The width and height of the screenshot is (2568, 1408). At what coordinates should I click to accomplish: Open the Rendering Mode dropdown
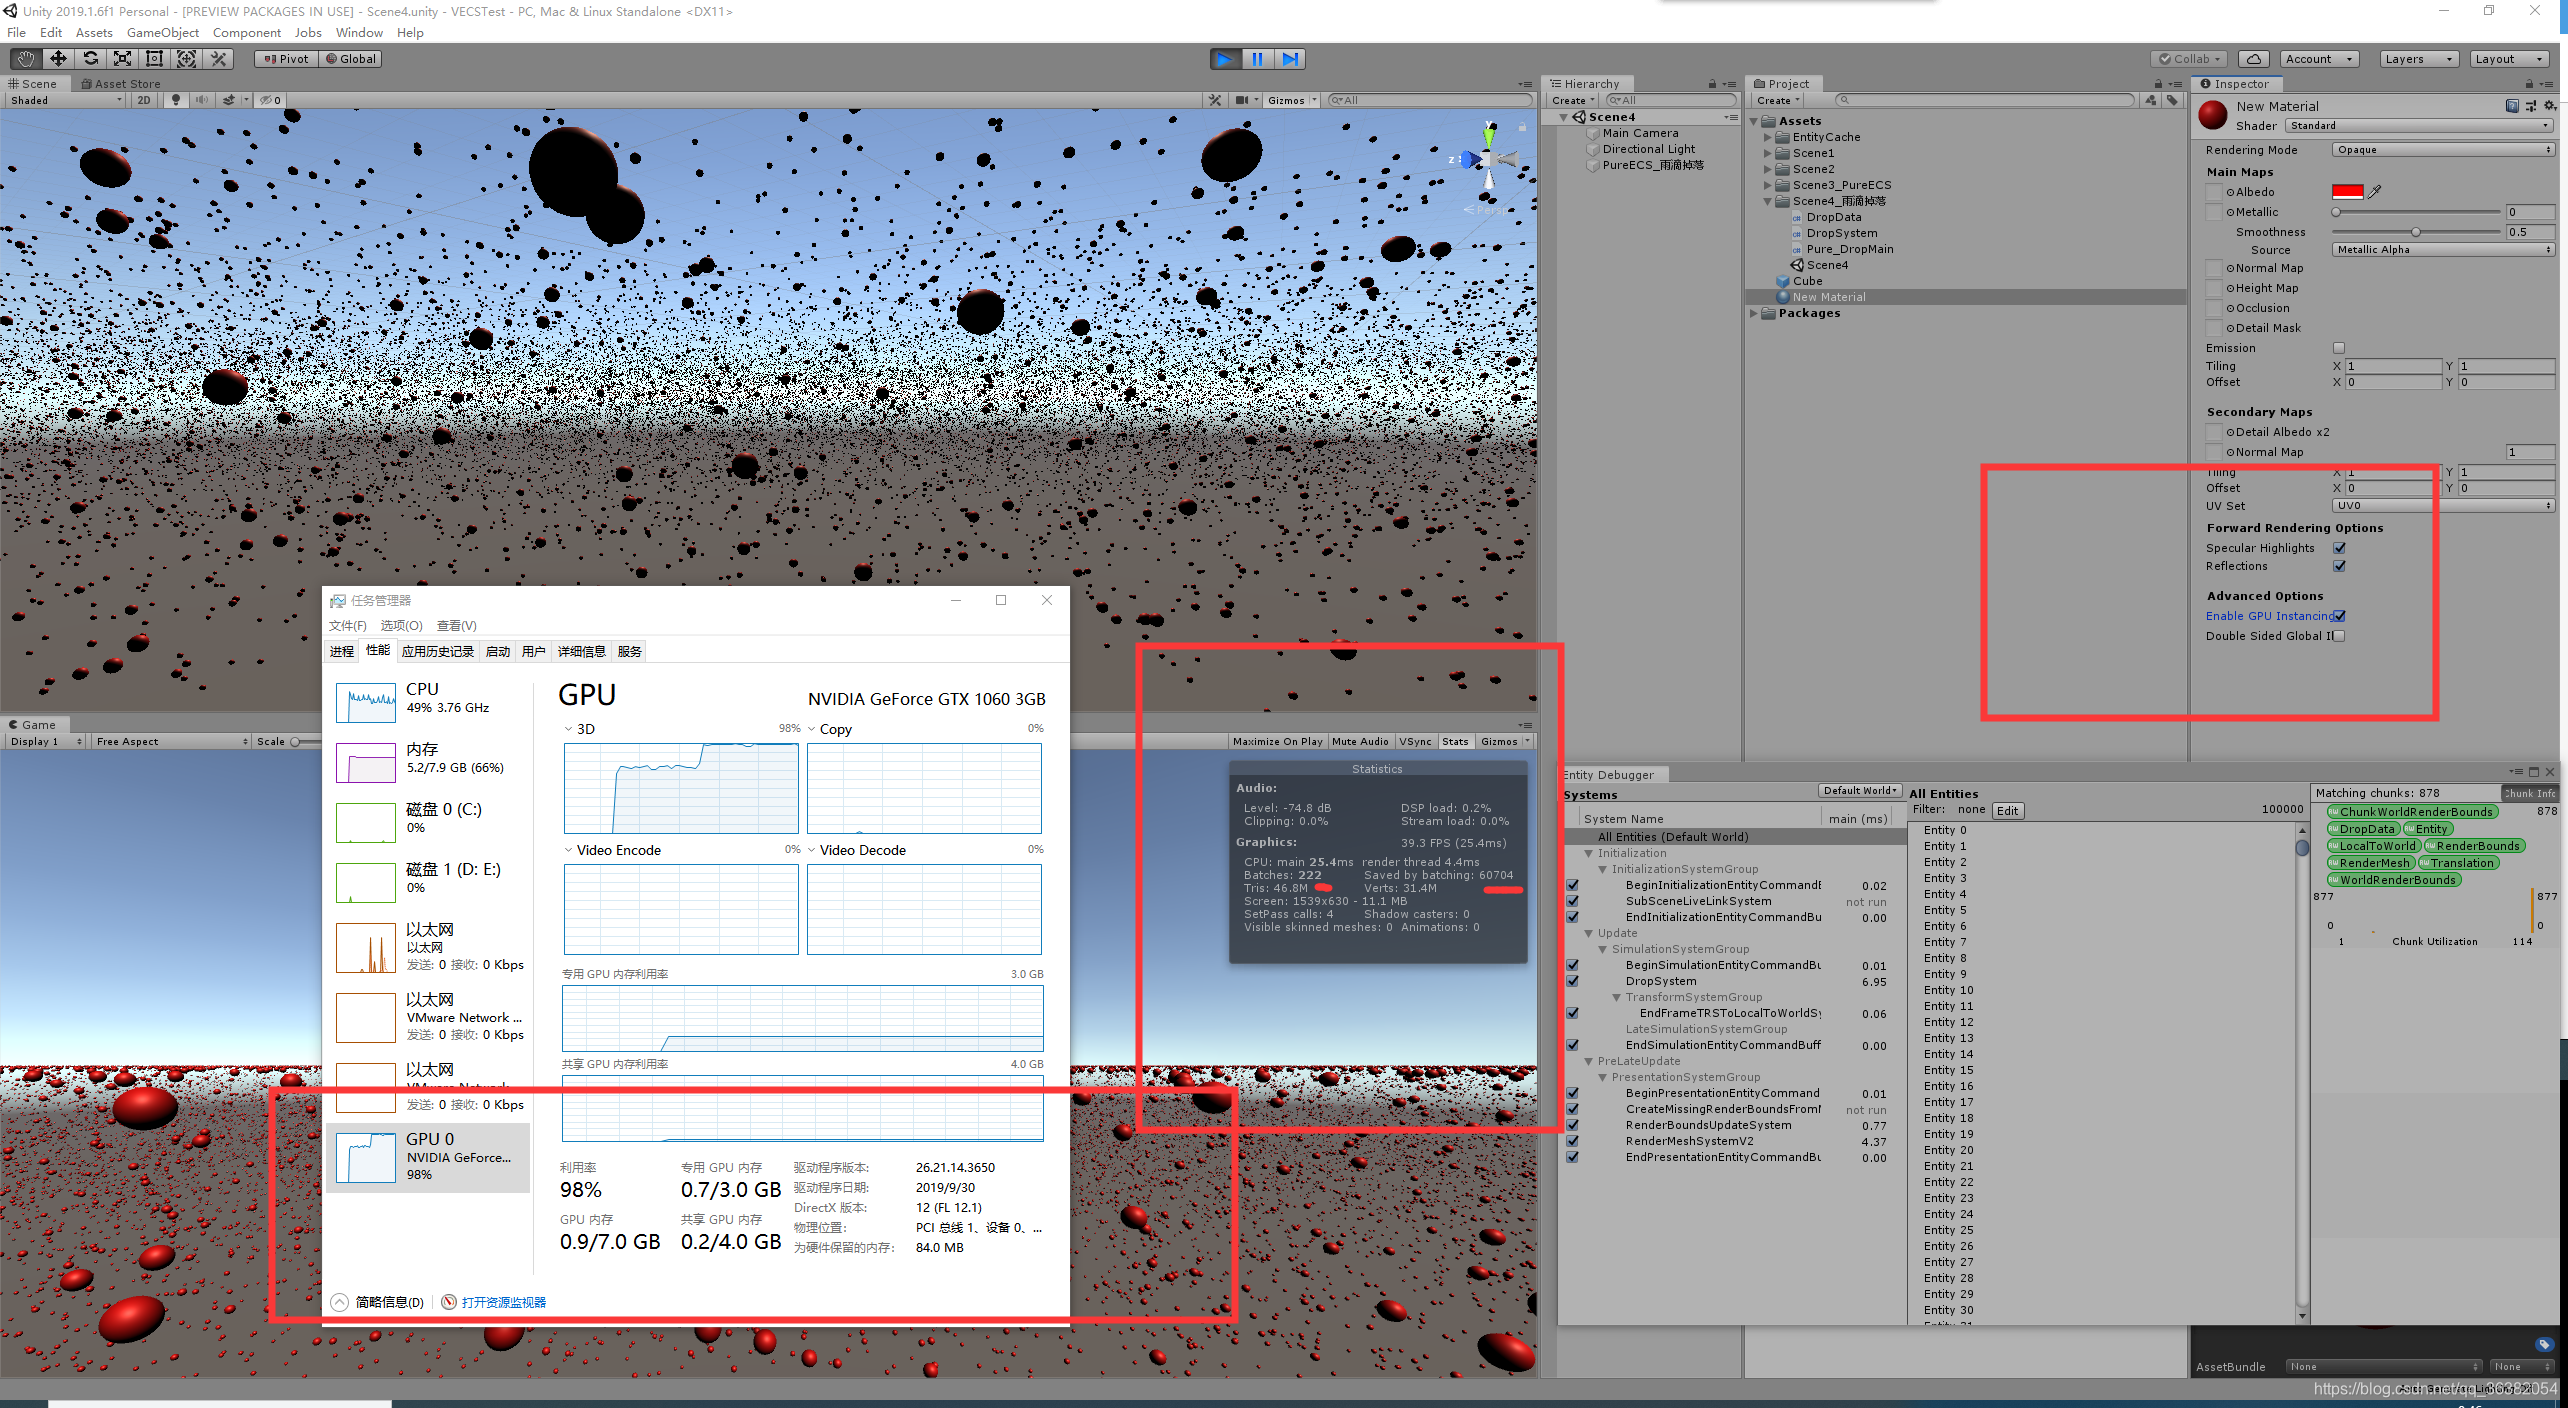2443,150
